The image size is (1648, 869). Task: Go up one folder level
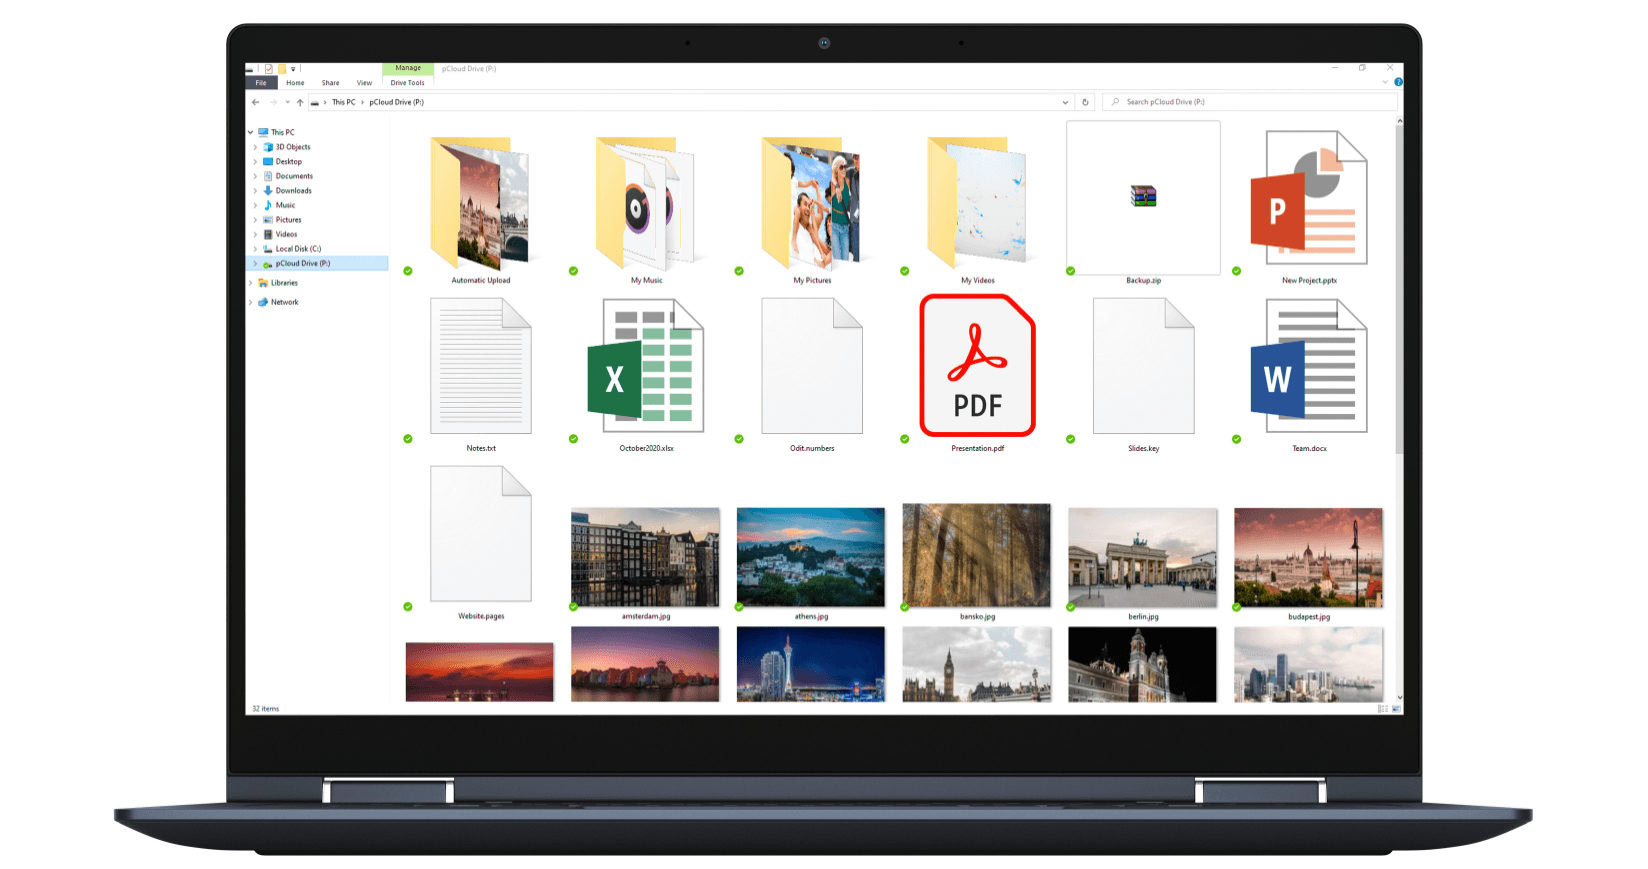pyautogui.click(x=300, y=102)
